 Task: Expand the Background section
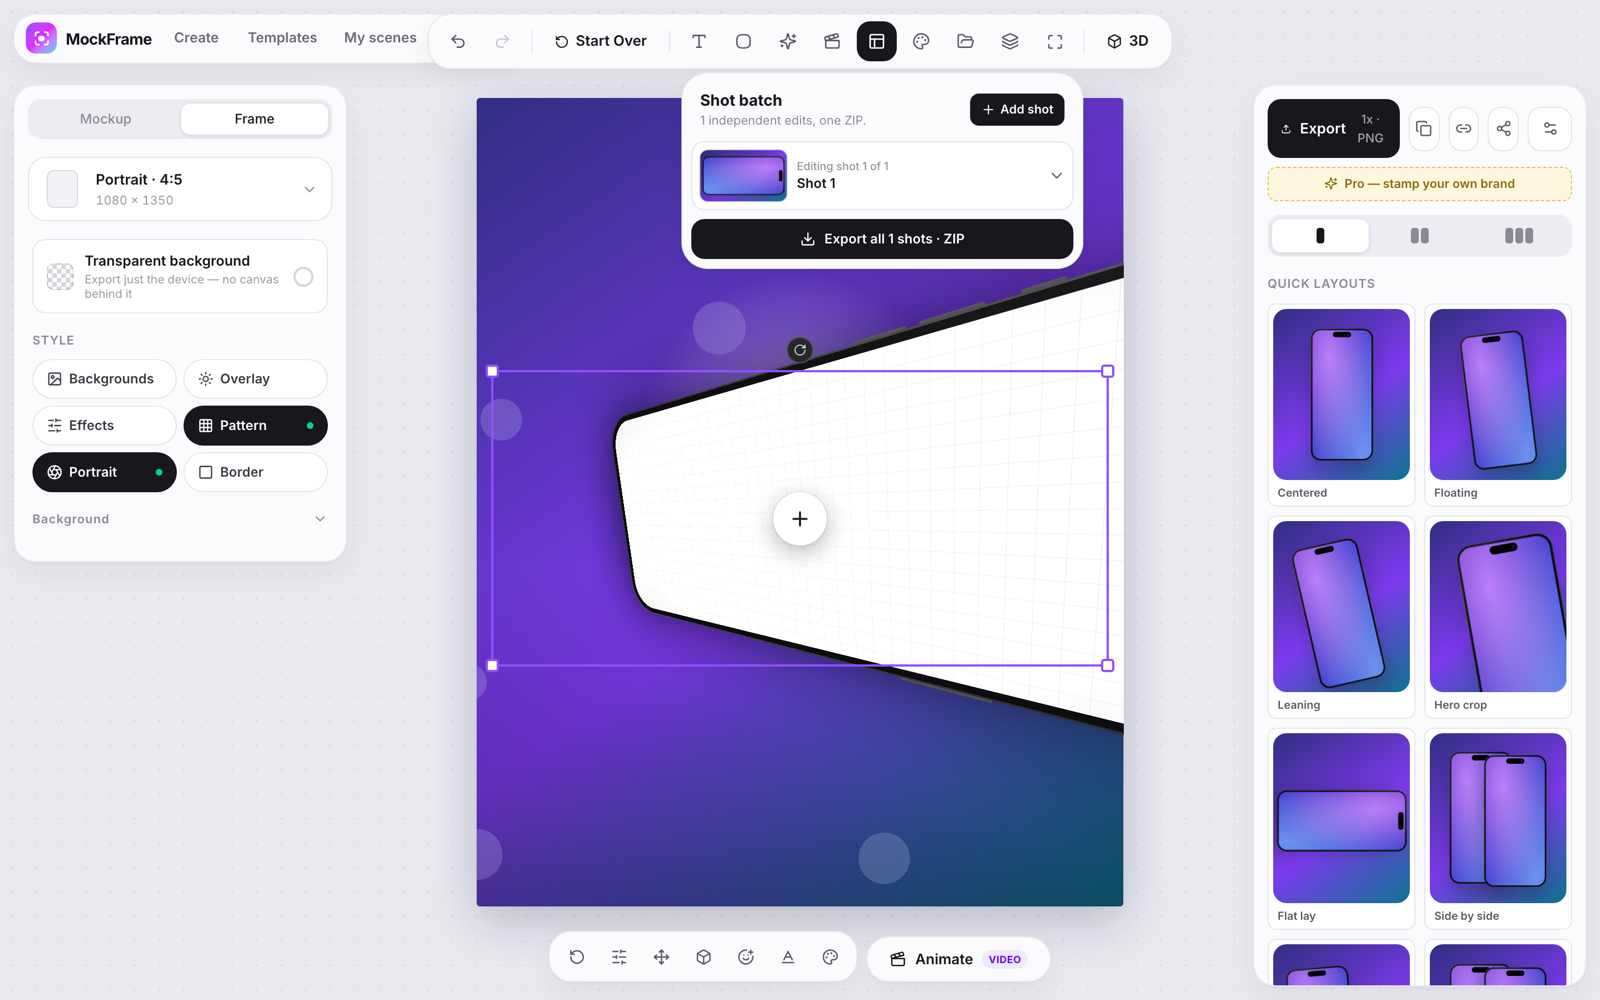(x=180, y=519)
